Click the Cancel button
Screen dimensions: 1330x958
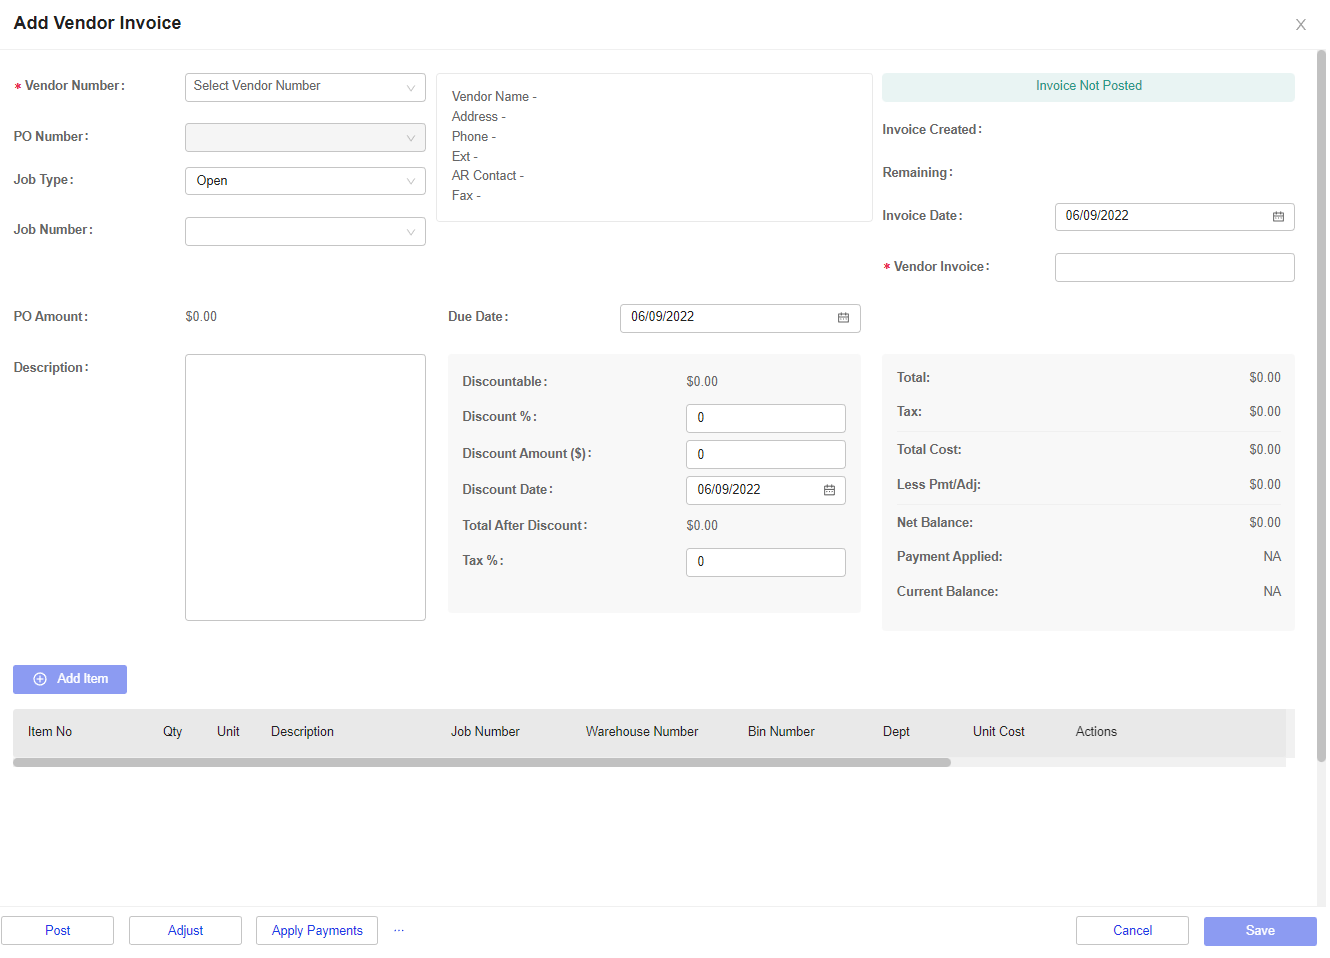(x=1132, y=930)
